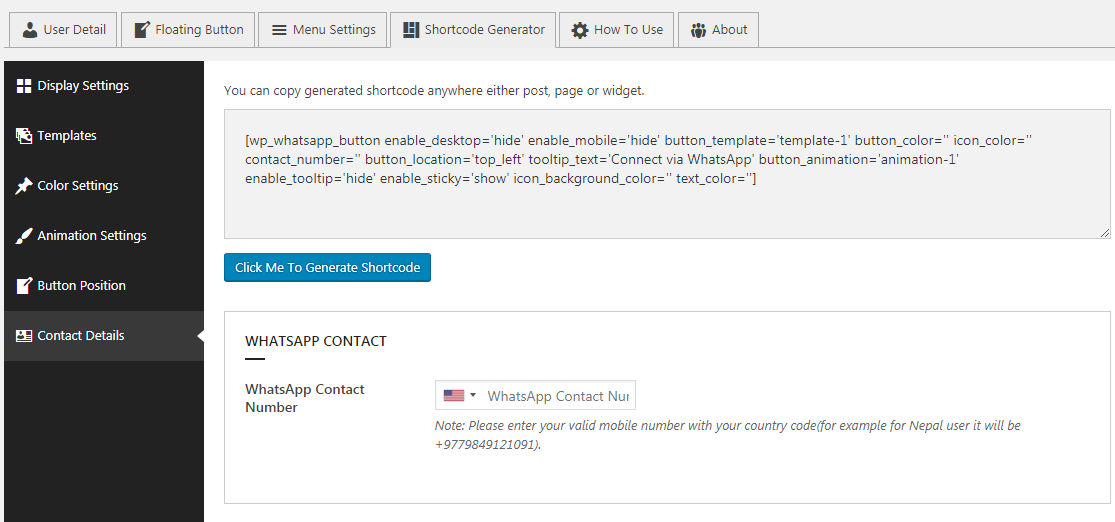Click the Color Settings pin icon
Screen dimensions: 1115x522
pyautogui.click(x=24, y=186)
